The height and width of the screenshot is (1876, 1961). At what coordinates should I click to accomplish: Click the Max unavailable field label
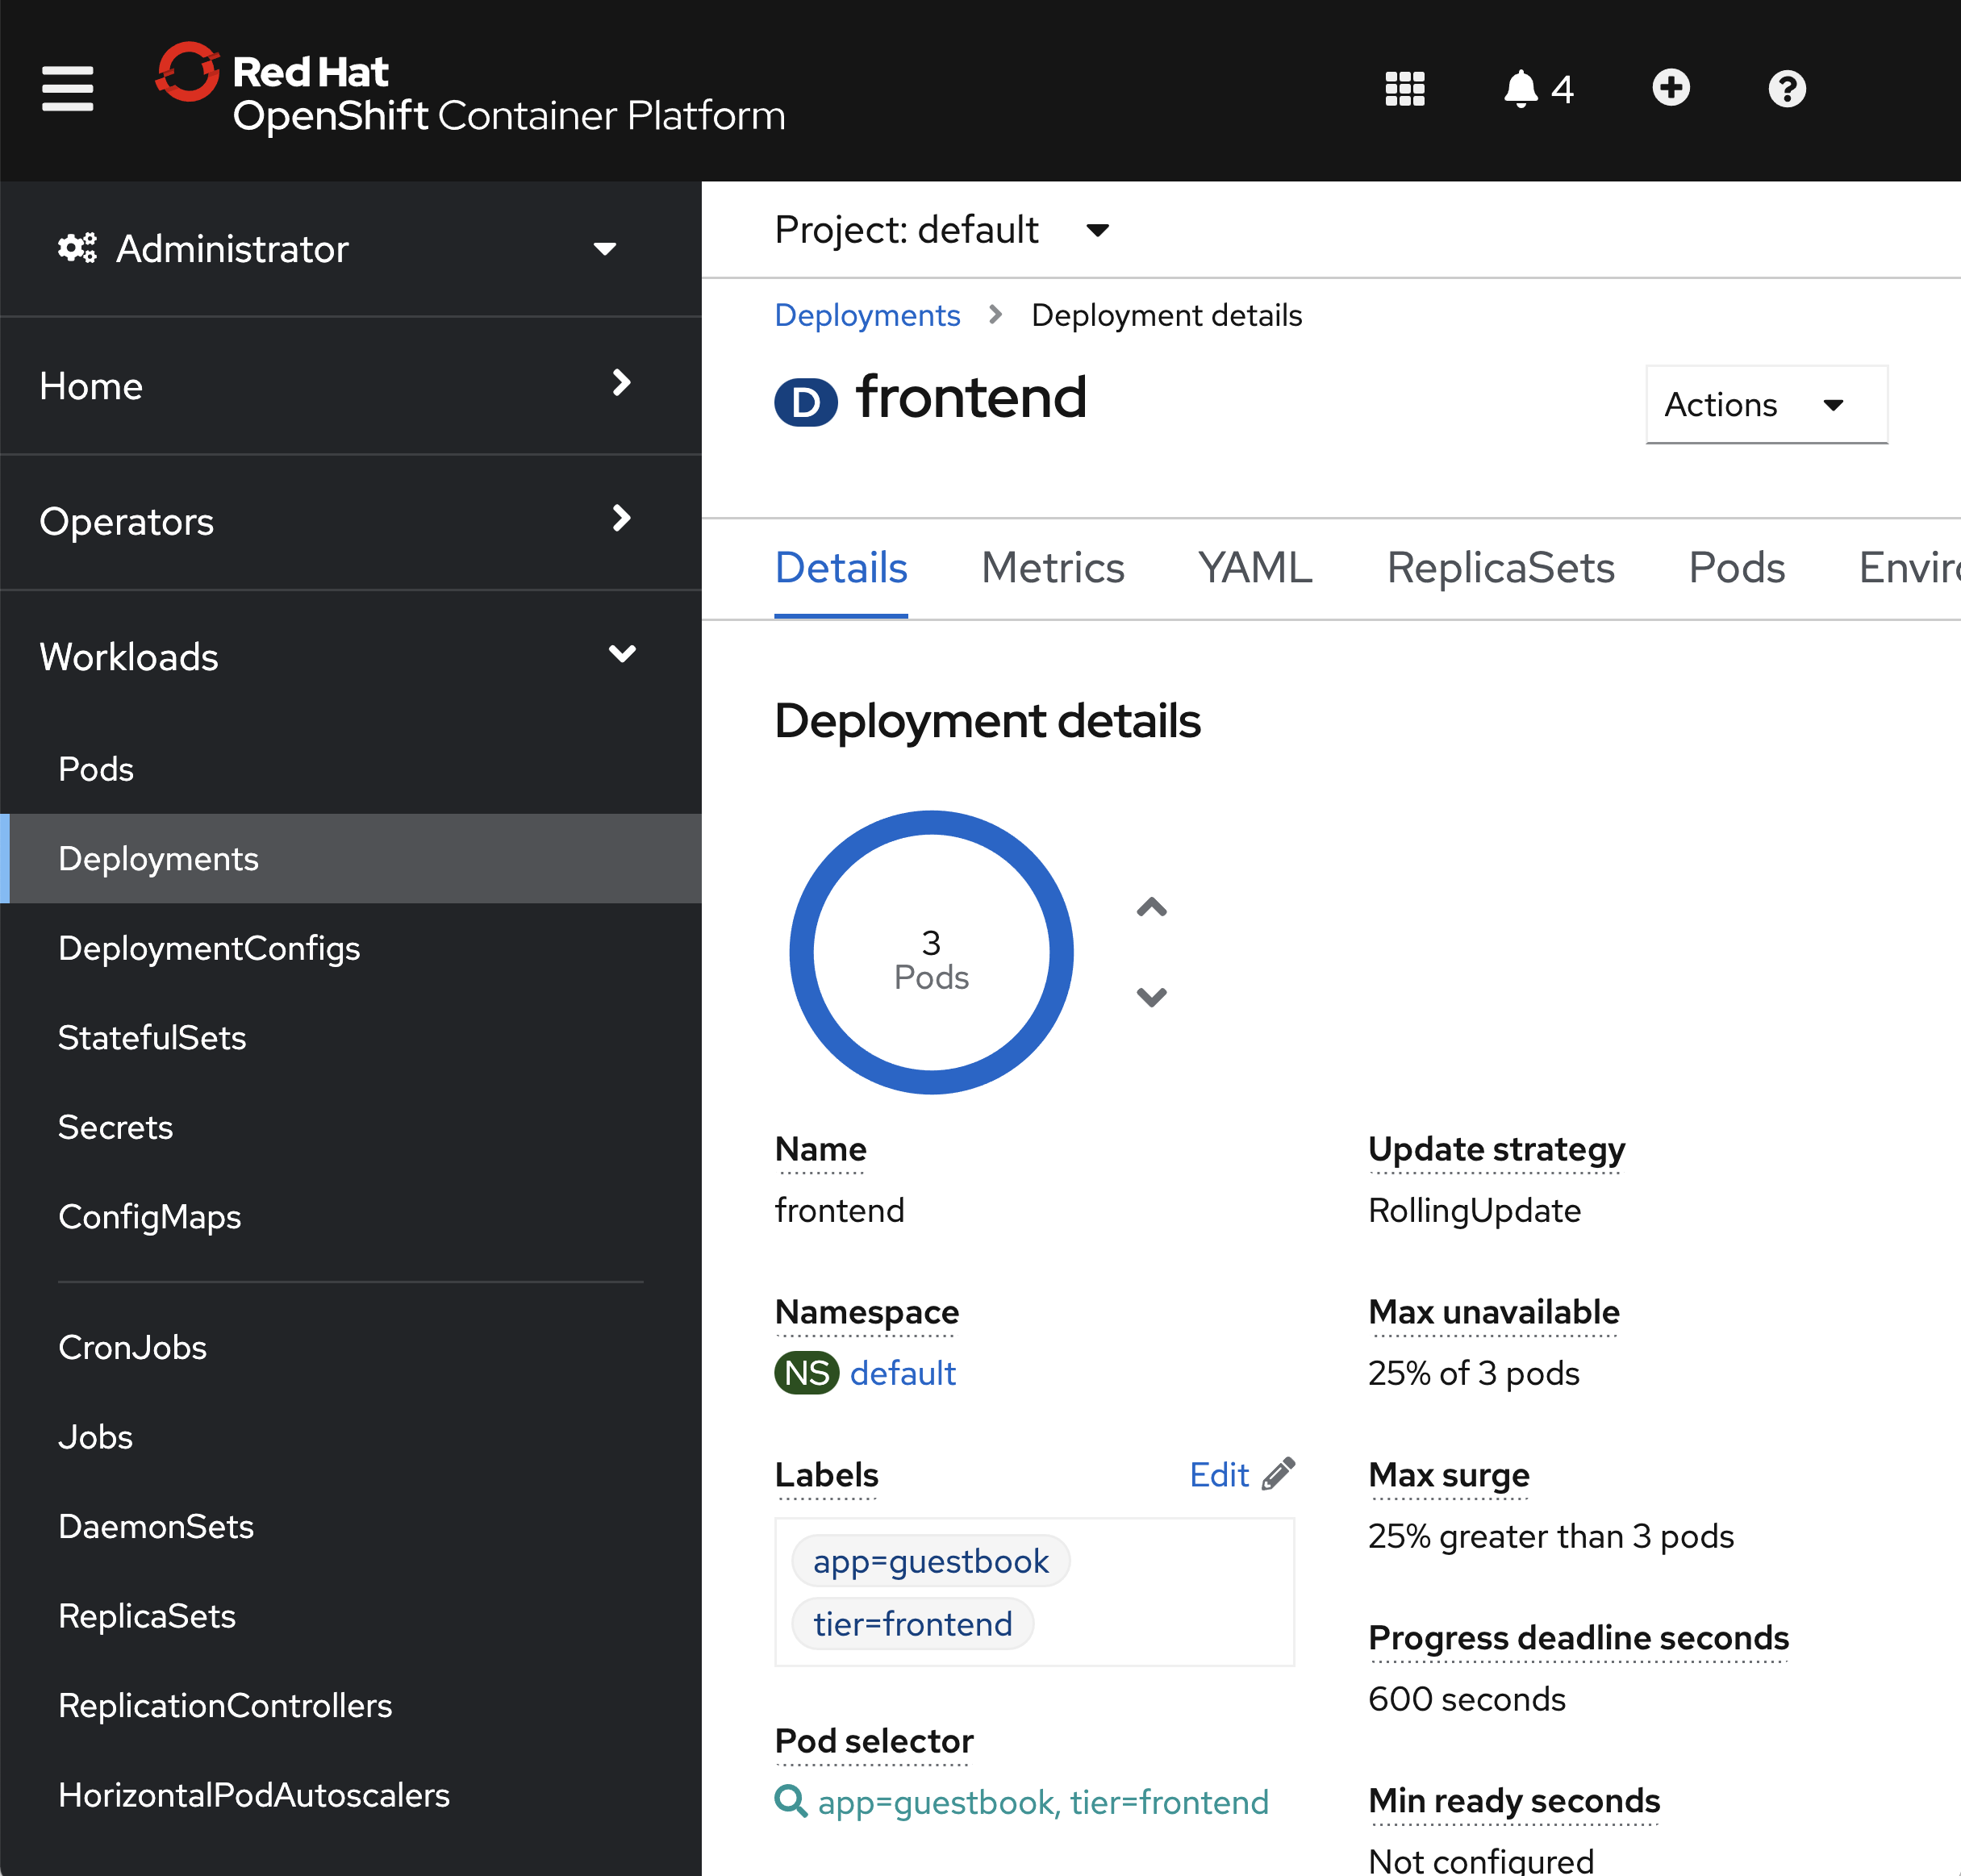tap(1494, 1312)
